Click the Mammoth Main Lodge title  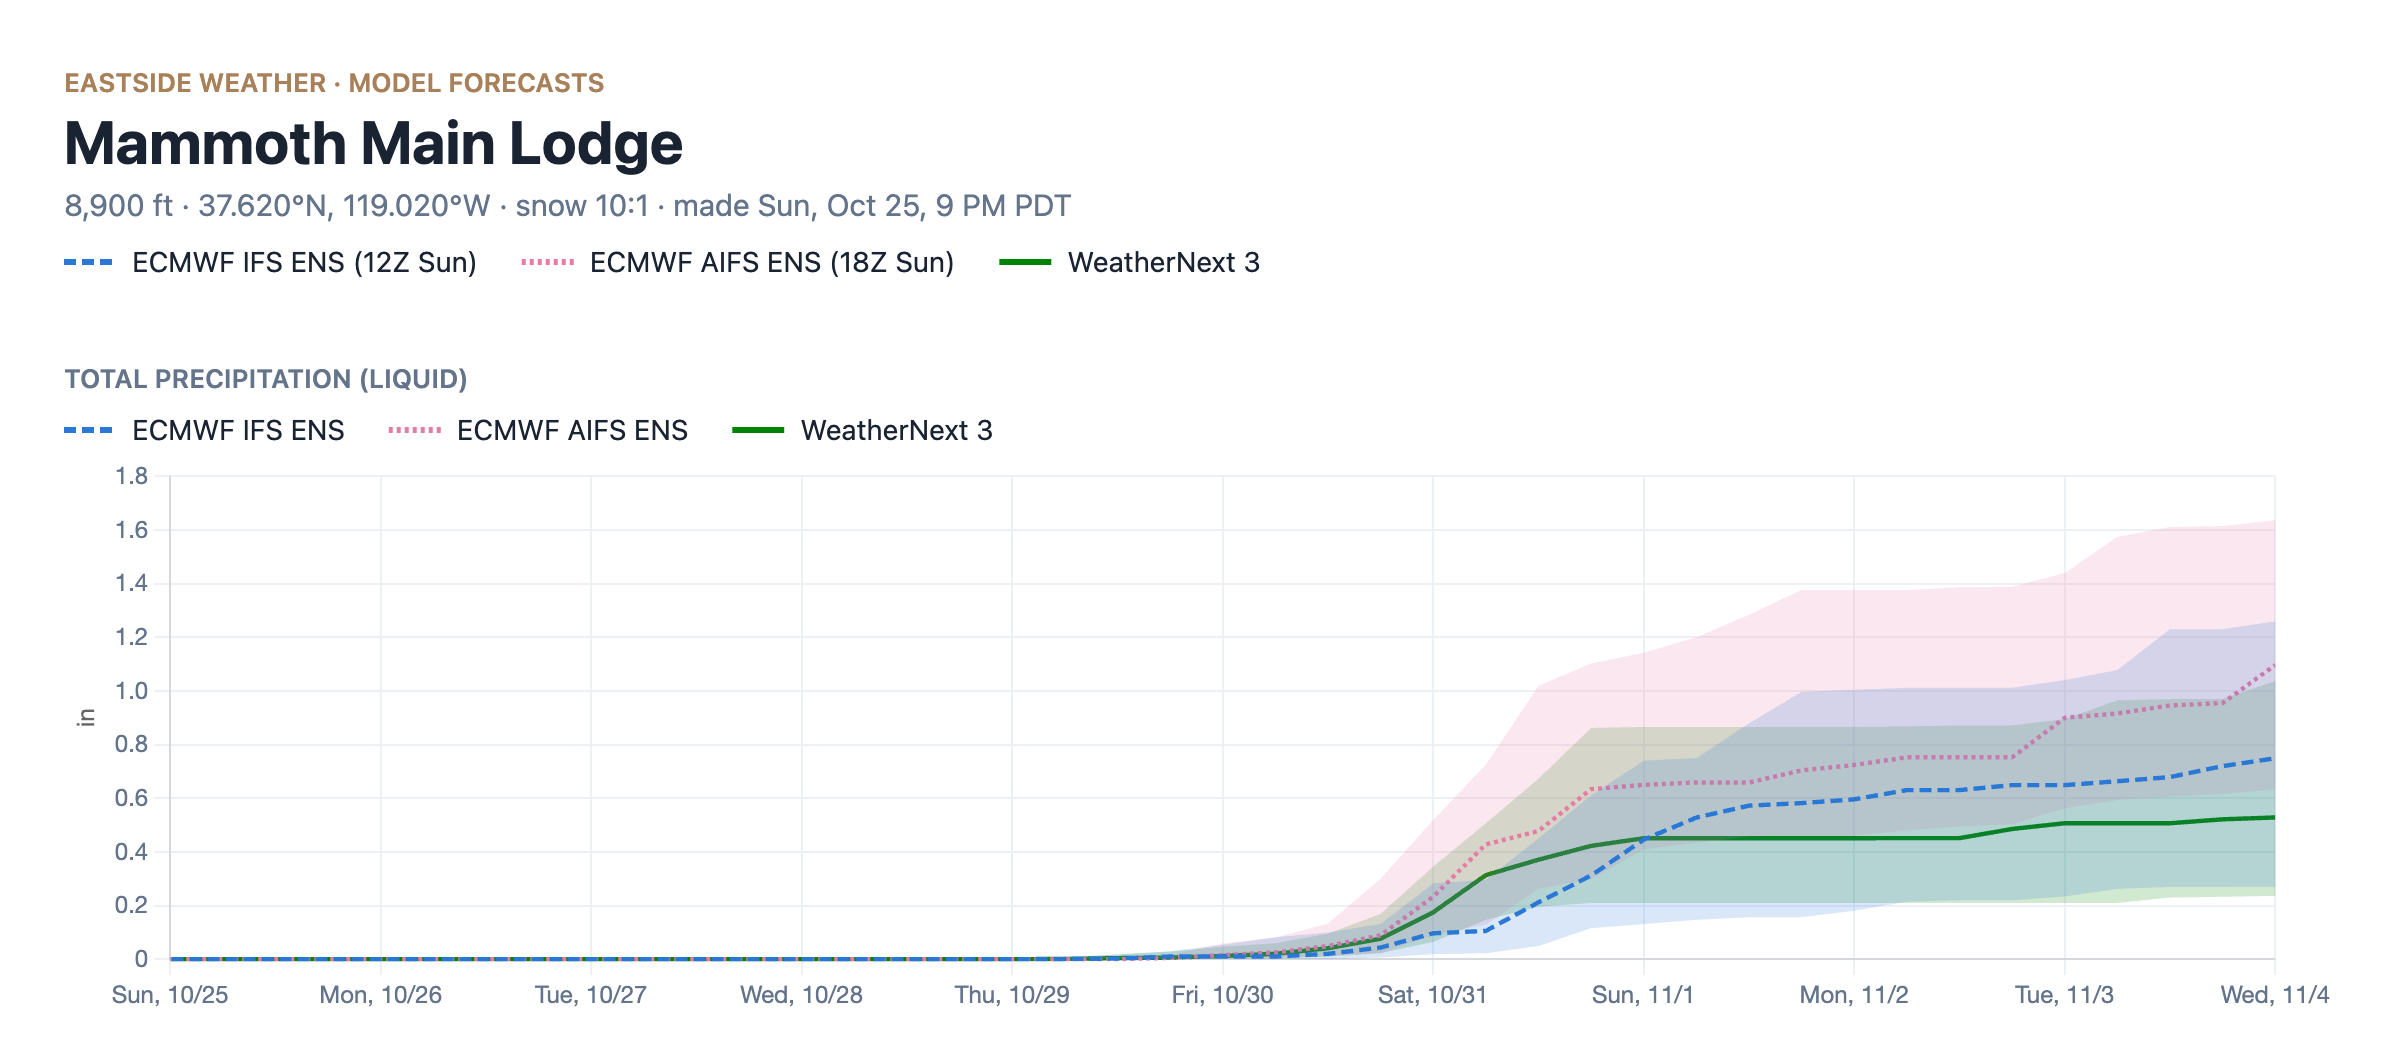click(x=373, y=143)
